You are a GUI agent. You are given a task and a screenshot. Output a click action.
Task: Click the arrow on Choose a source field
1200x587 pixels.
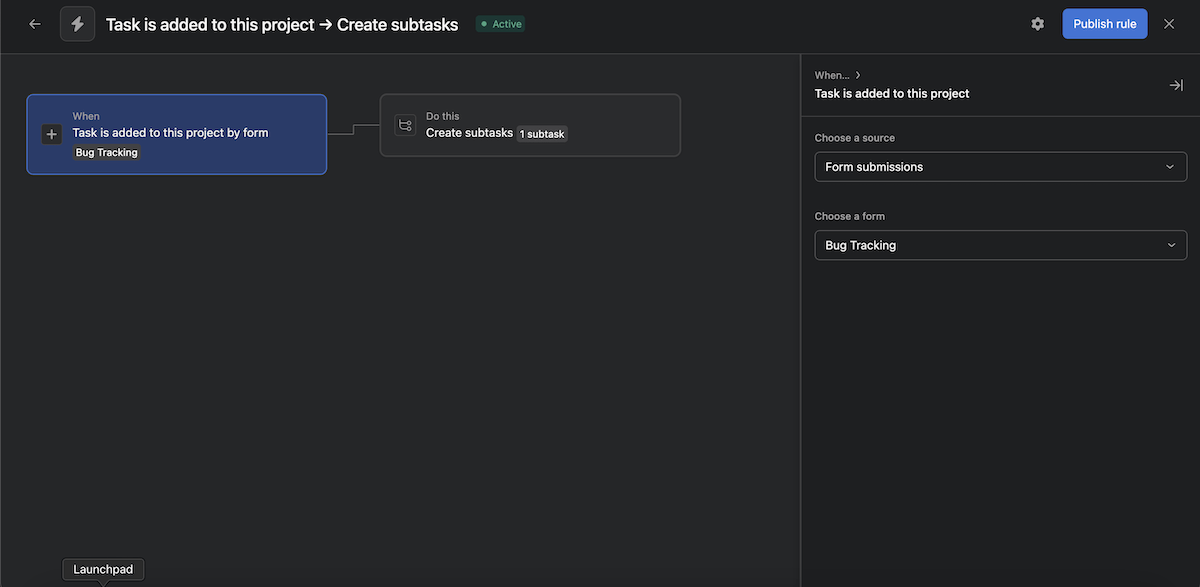[1170, 167]
